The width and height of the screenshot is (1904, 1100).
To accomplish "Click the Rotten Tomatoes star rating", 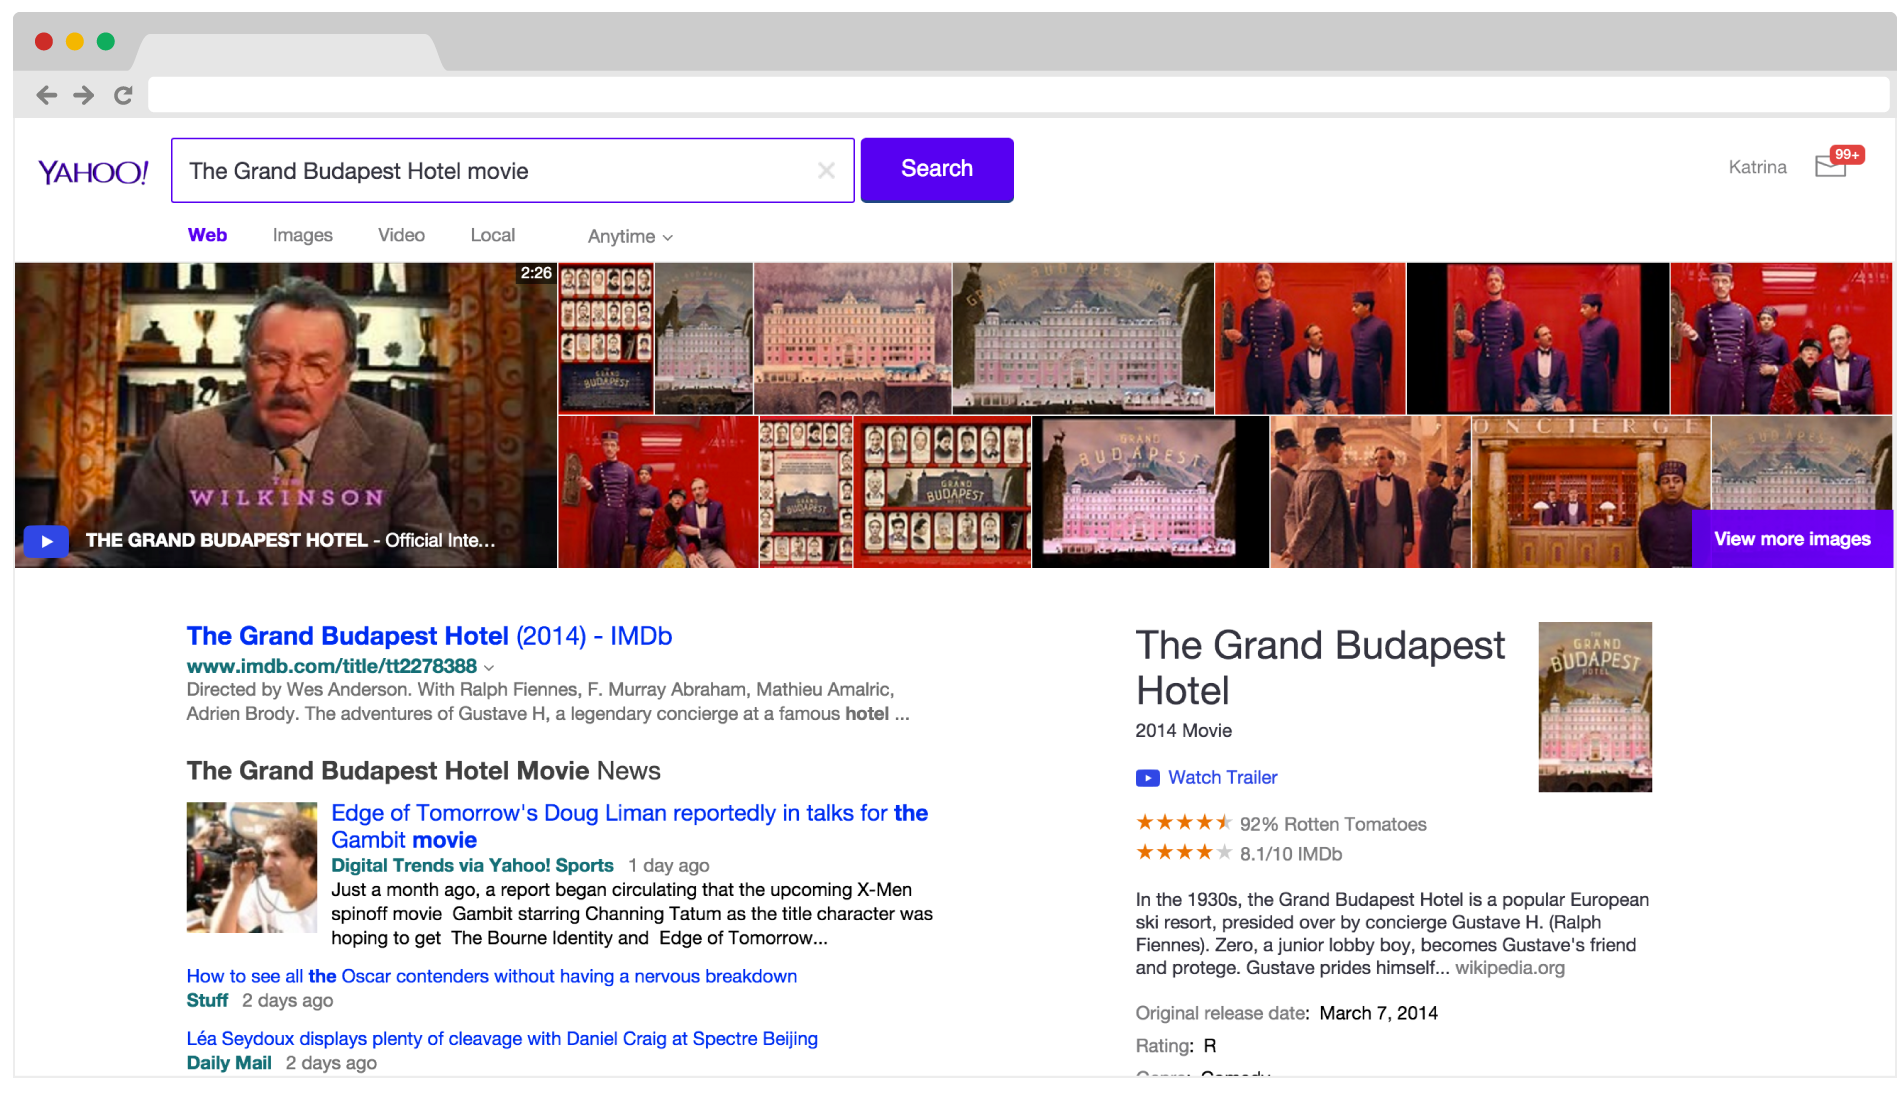I will pos(1184,823).
